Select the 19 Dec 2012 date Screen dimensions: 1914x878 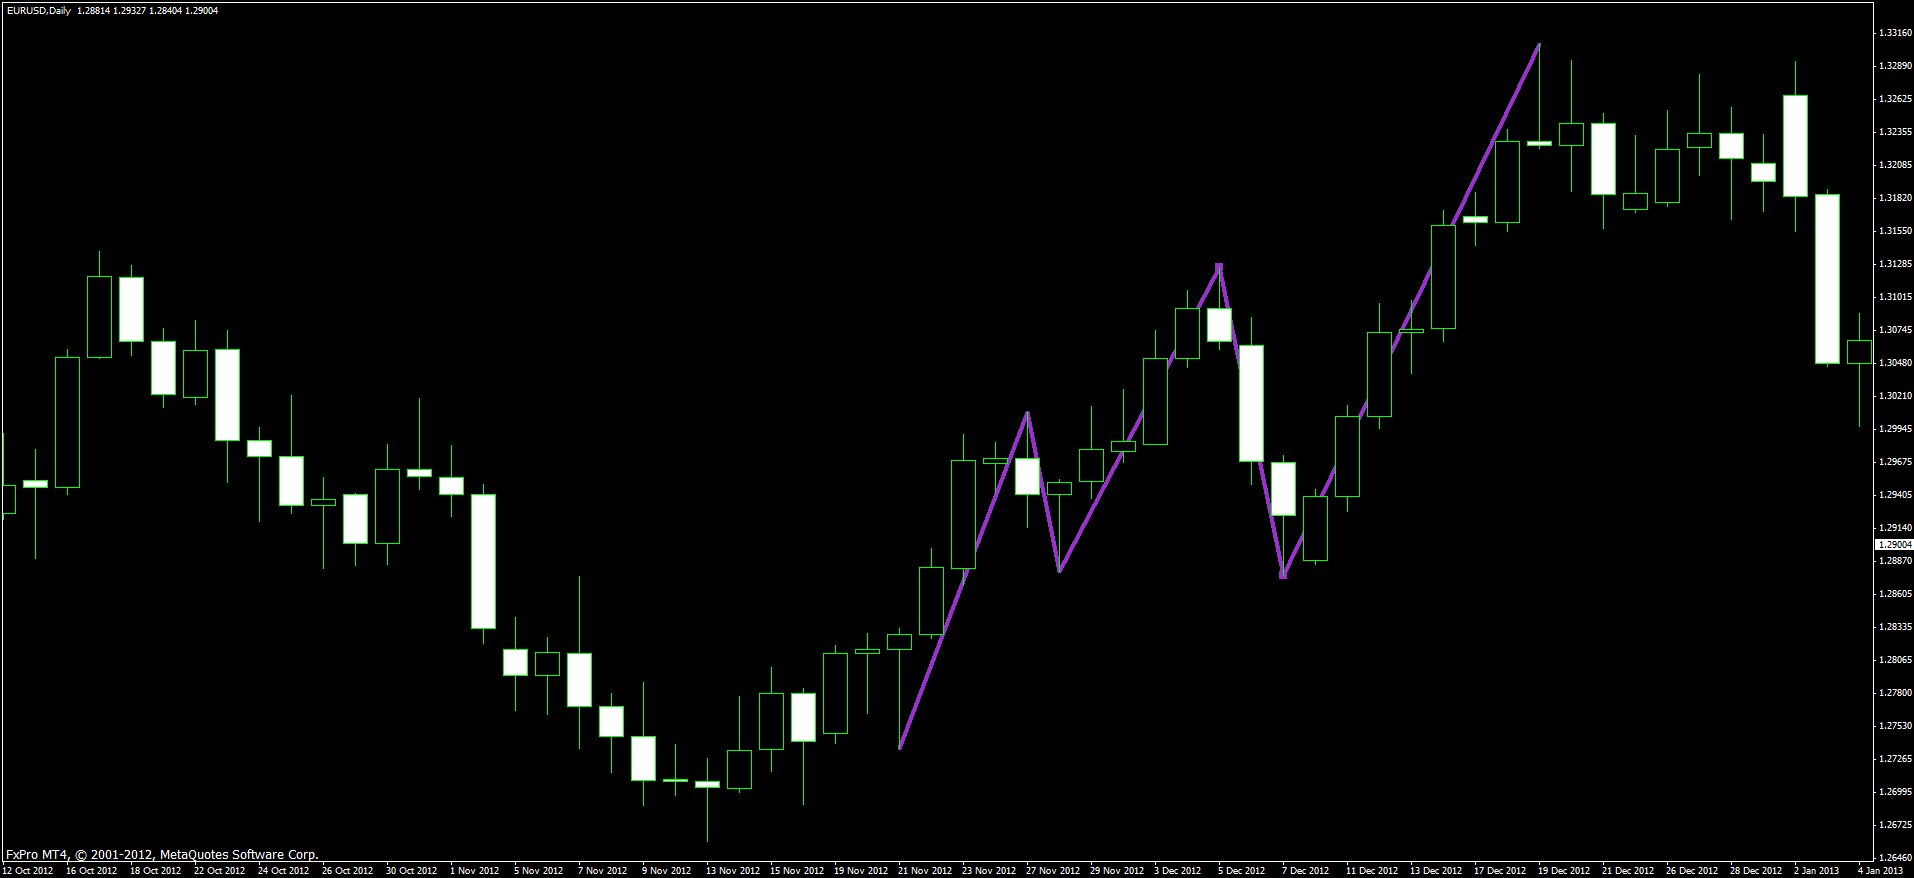pos(1564,871)
